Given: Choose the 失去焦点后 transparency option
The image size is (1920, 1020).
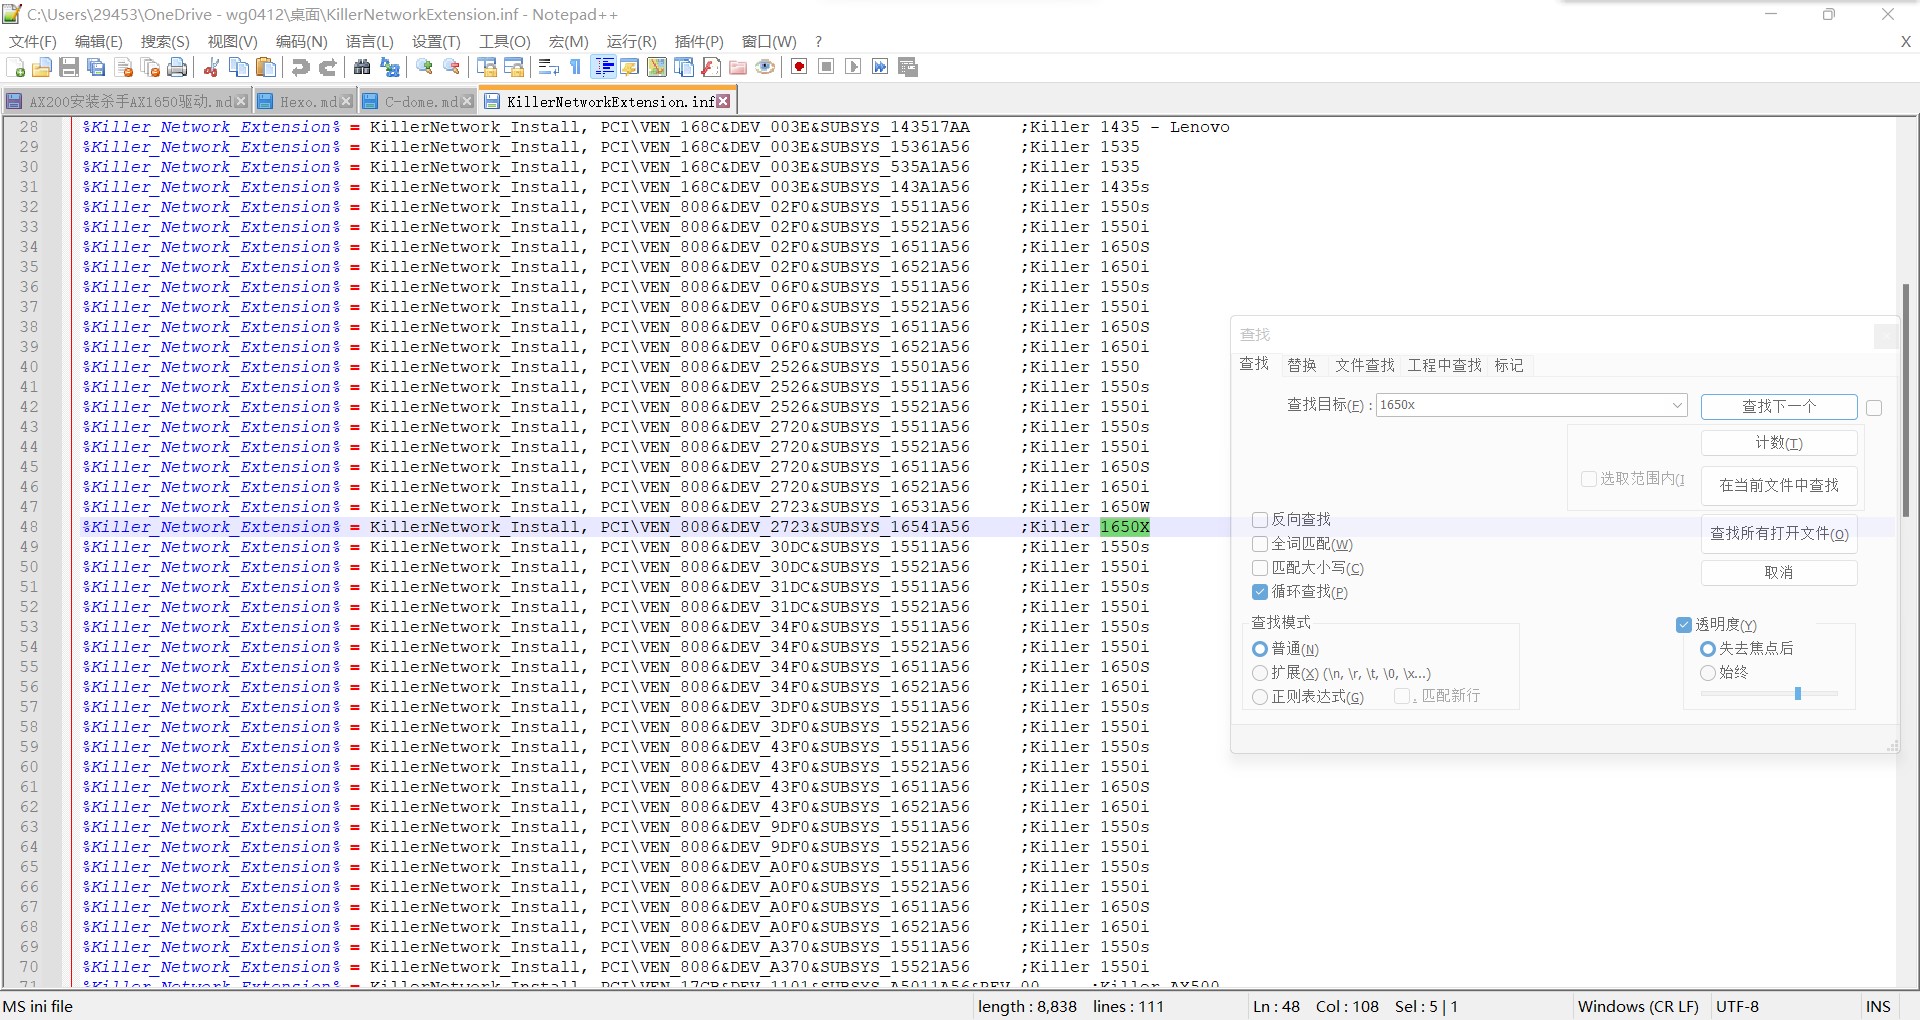Looking at the screenshot, I should tap(1708, 648).
